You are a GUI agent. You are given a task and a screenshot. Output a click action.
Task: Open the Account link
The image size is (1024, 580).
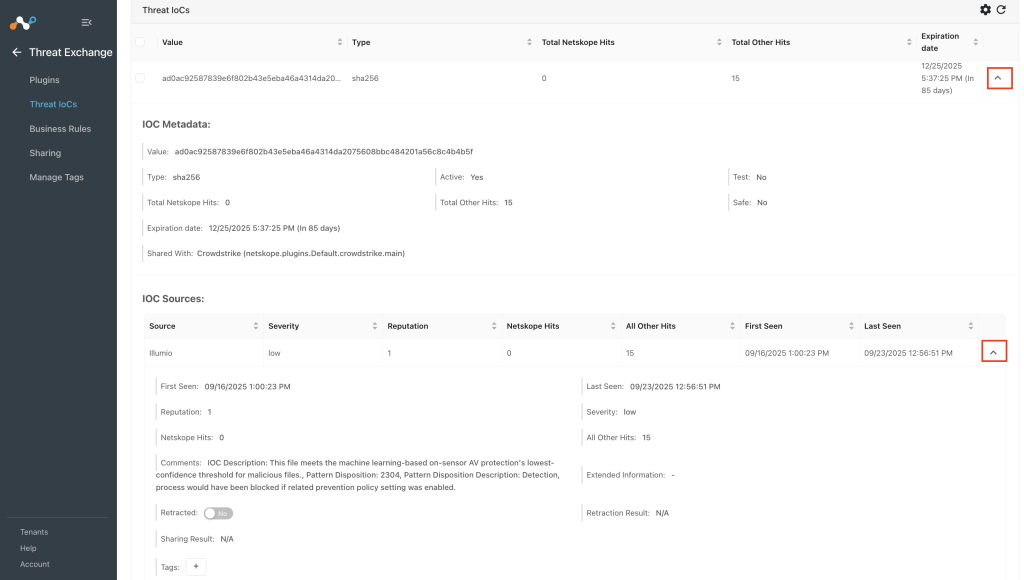pos(35,564)
